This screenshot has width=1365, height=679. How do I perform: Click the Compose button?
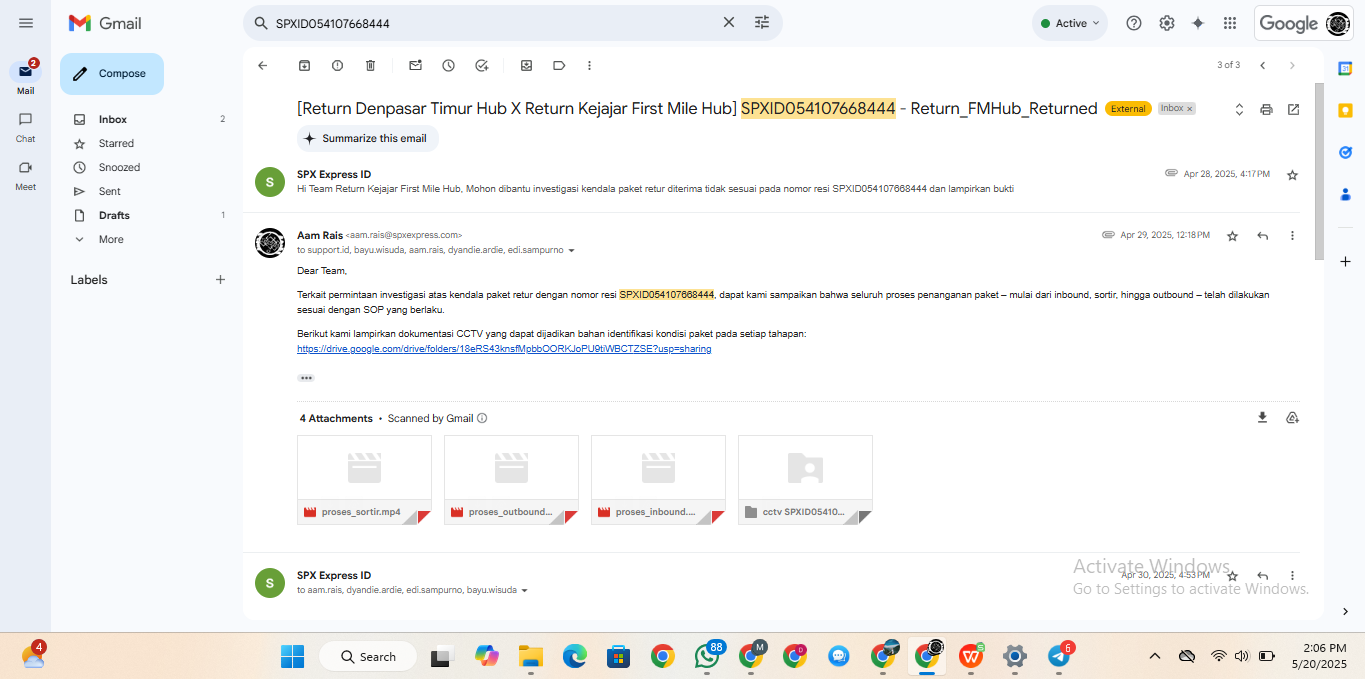click(x=112, y=74)
